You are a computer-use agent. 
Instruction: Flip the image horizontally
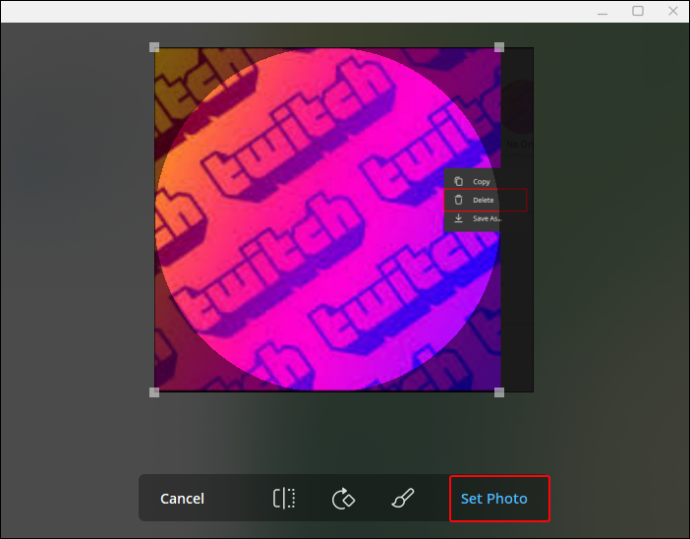284,498
